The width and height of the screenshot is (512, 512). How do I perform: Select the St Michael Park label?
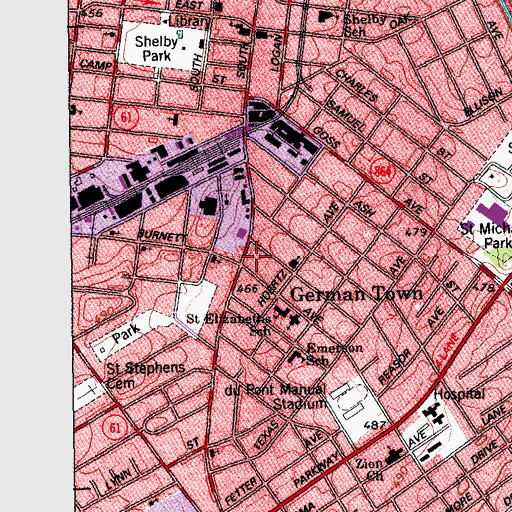(x=487, y=235)
